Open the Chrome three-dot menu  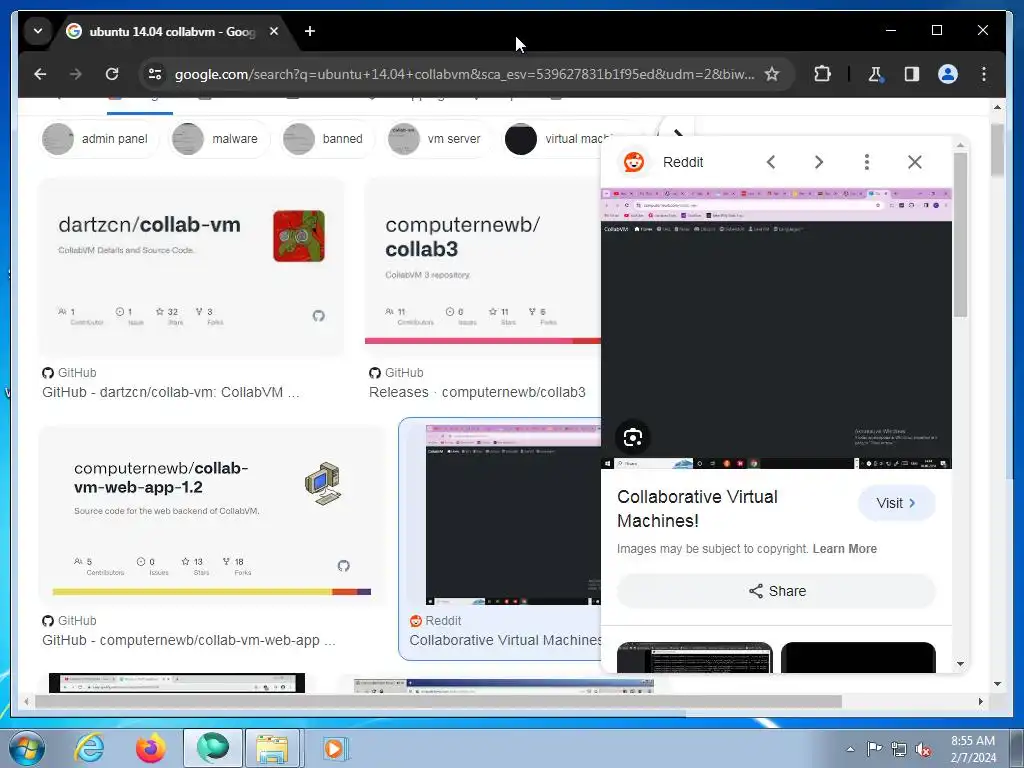tap(984, 74)
